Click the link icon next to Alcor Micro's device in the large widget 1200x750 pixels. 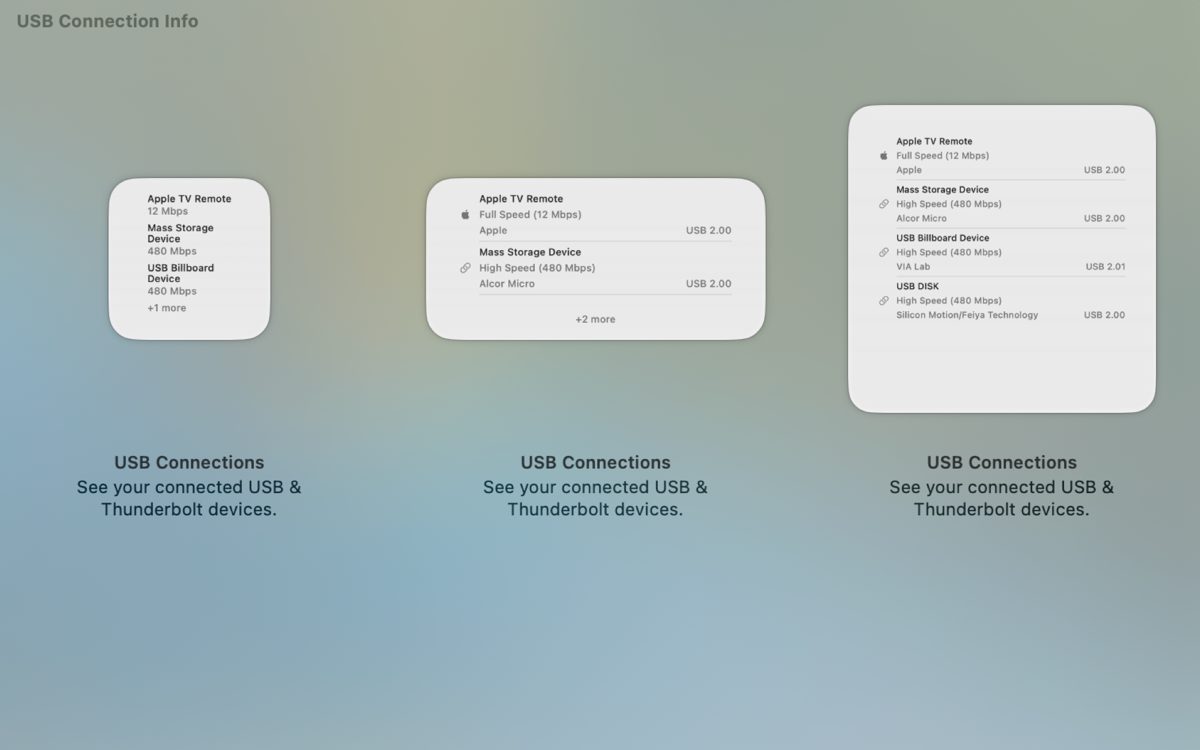point(883,204)
